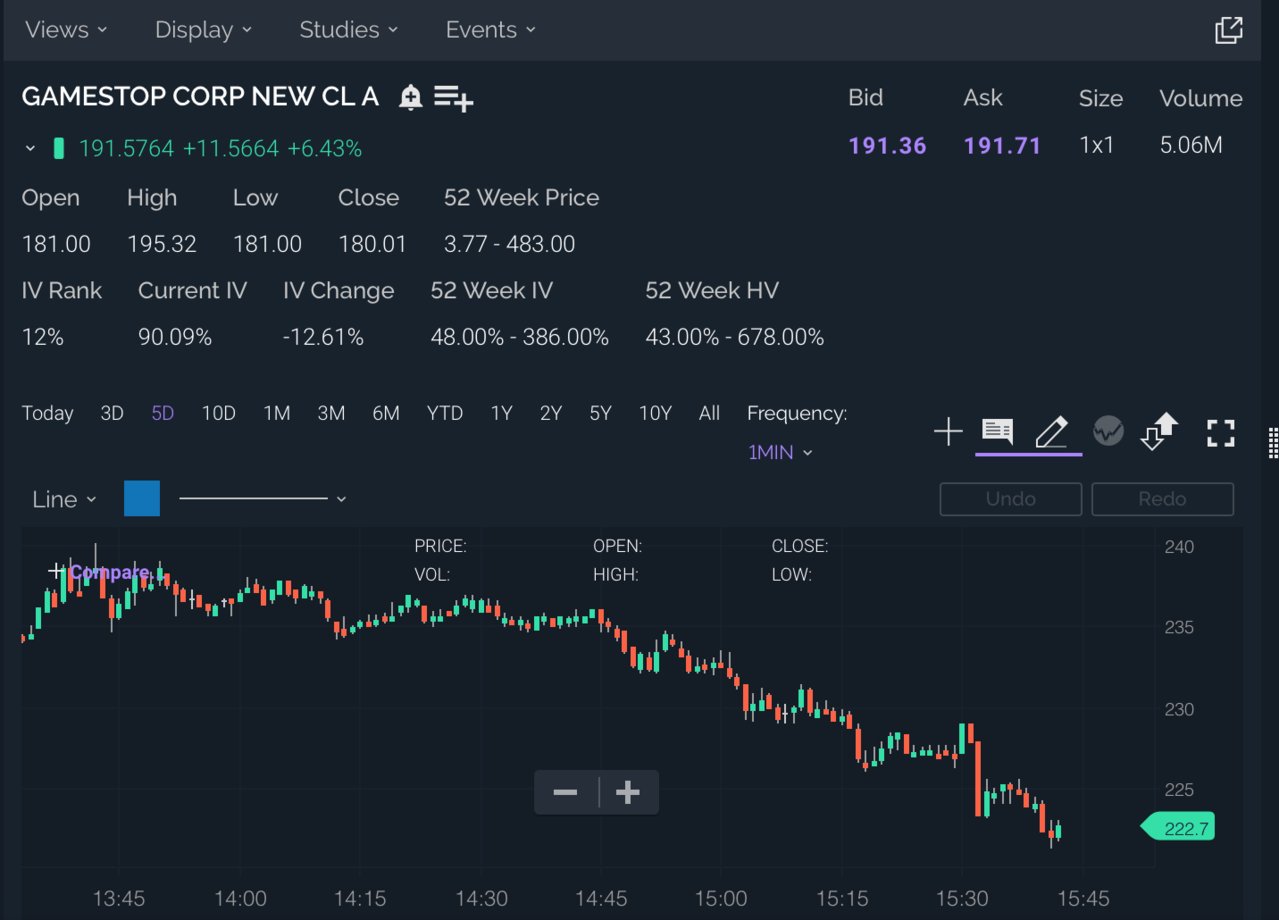Click the 5.06M volume value
Viewport: 1279px width, 920px height.
(1191, 146)
